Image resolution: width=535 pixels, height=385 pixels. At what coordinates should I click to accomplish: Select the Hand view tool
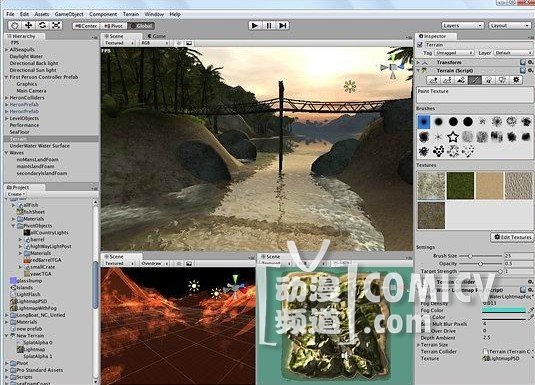(15, 25)
